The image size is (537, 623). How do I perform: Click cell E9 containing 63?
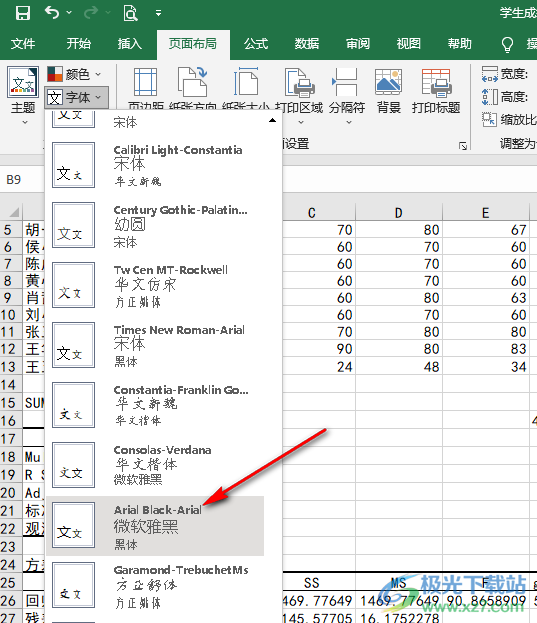(x=486, y=298)
